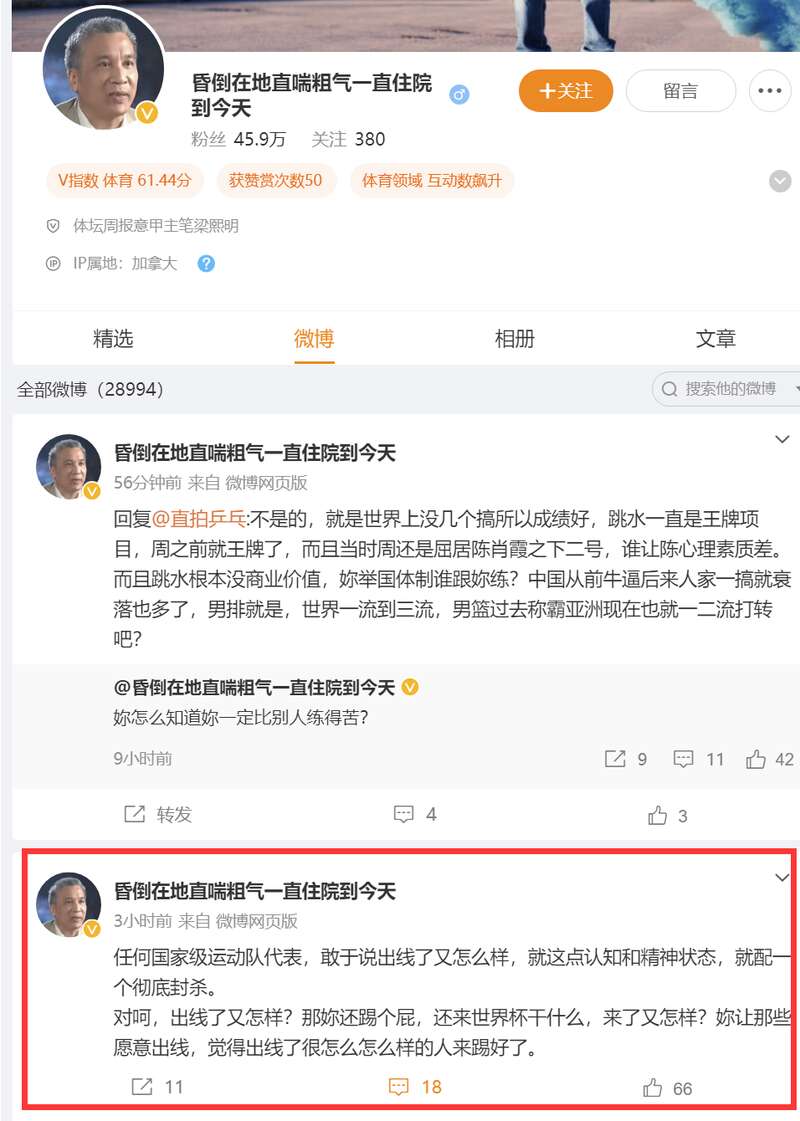
Task: Click the blue question mark beside IP属地
Action: [206, 264]
